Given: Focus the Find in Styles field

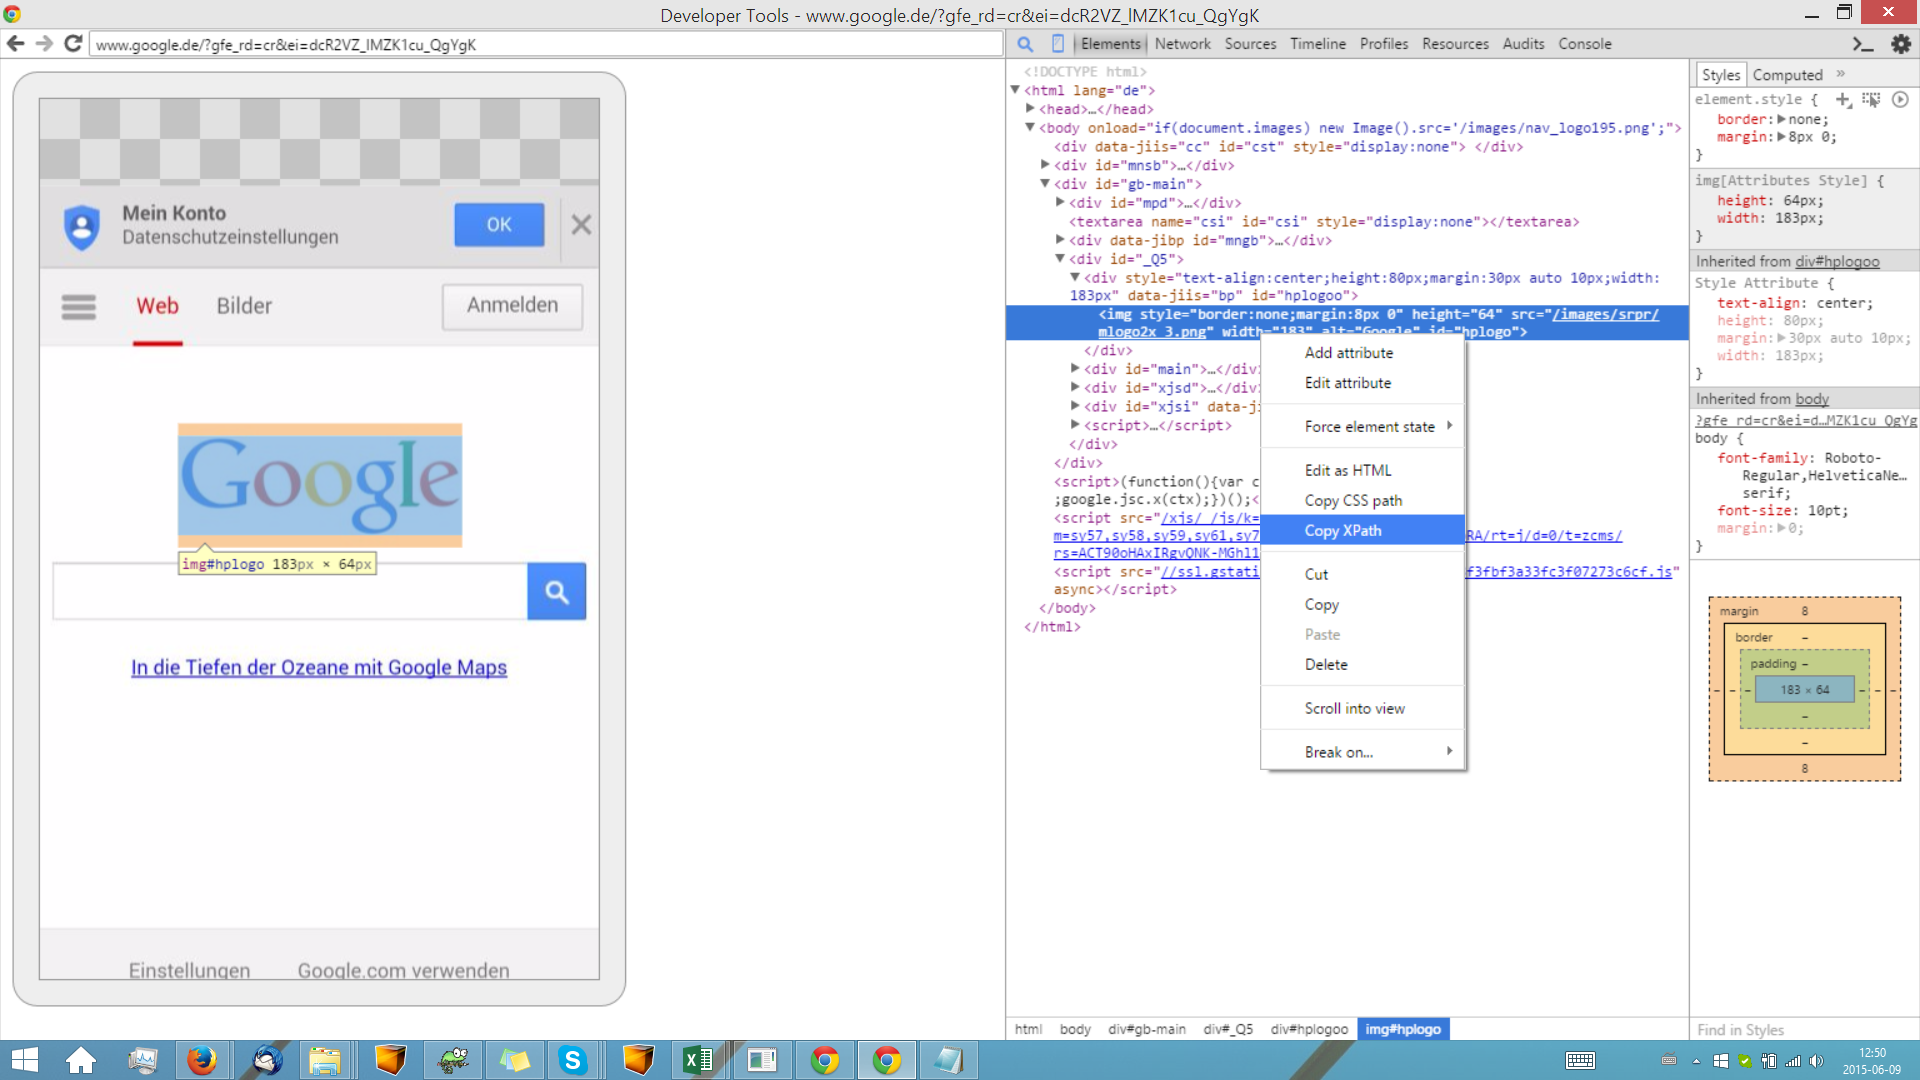Looking at the screenshot, I should click(1804, 1030).
